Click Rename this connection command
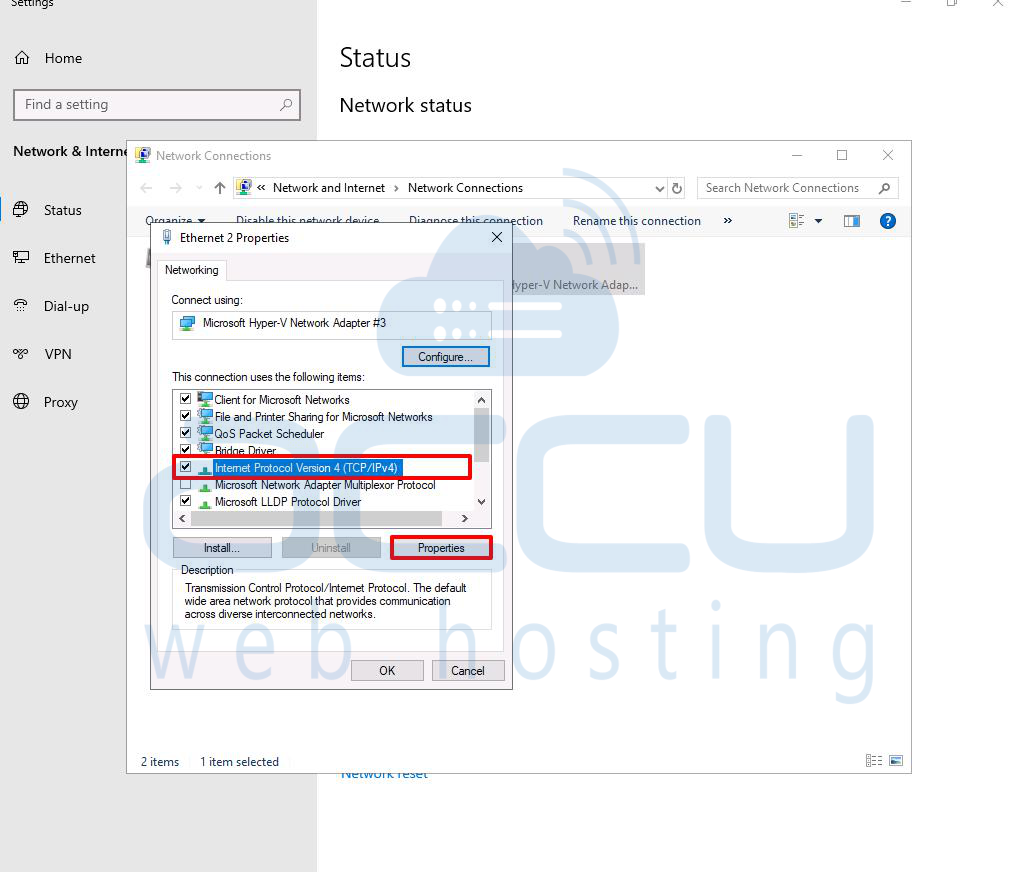The image size is (1015, 872). point(636,221)
